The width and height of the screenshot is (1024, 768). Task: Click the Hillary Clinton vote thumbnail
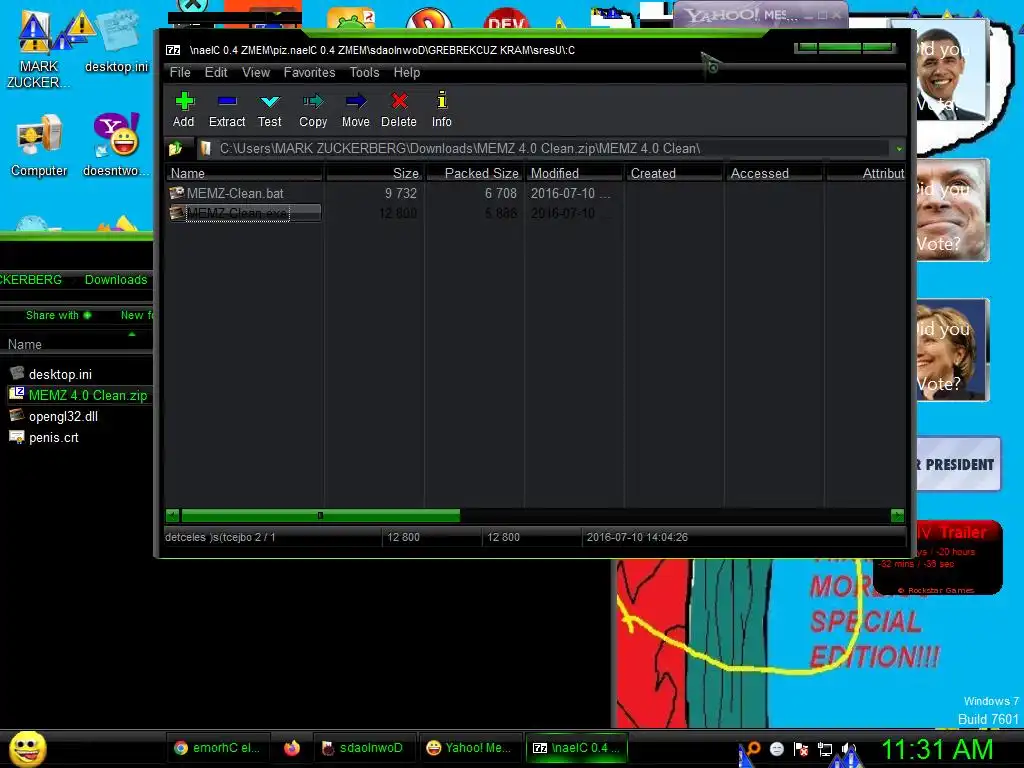953,349
